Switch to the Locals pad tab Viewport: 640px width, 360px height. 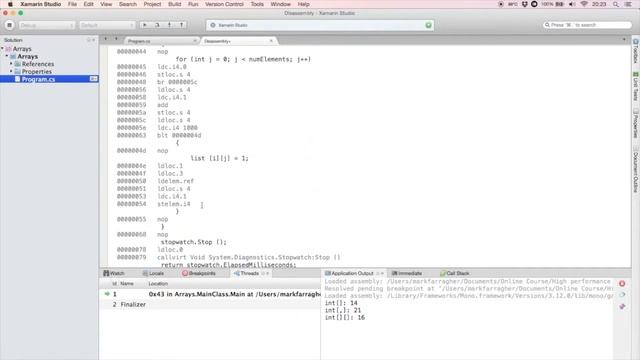coord(153,273)
